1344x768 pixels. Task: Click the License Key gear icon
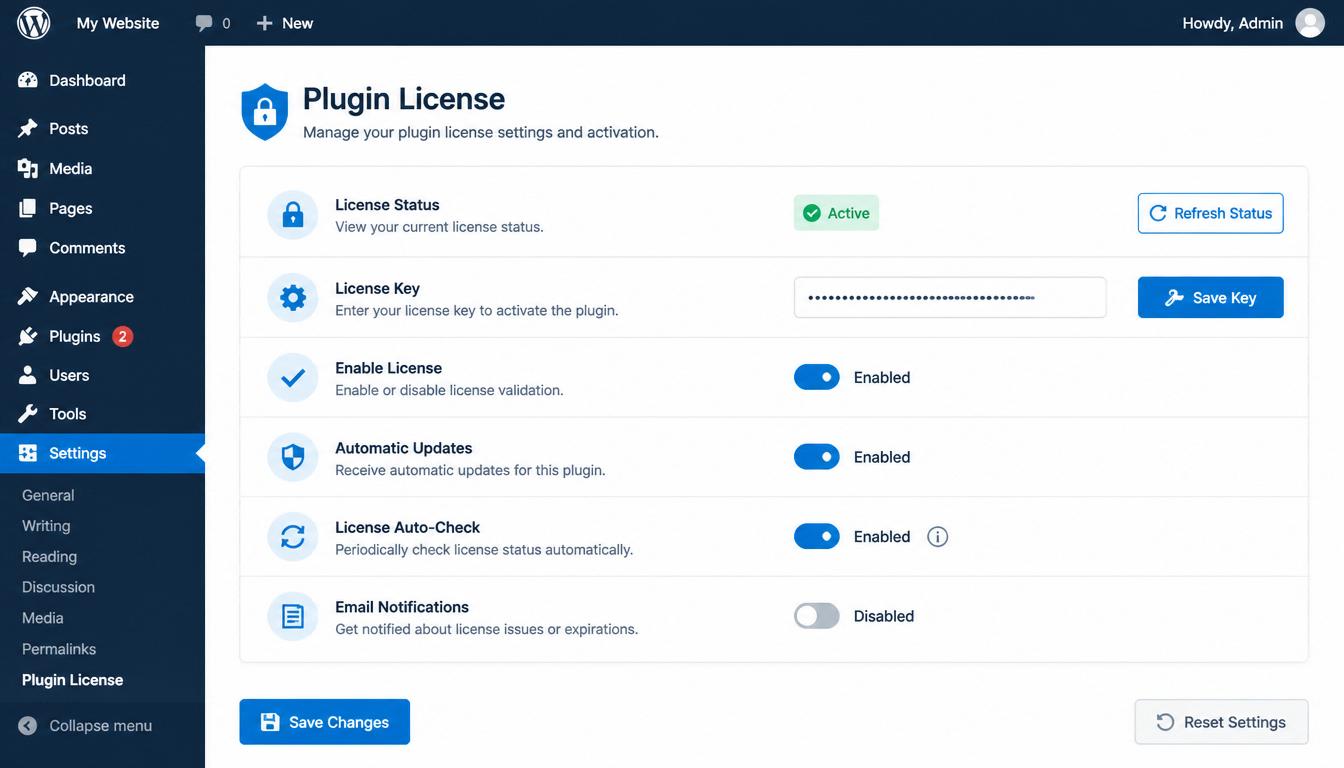(293, 298)
